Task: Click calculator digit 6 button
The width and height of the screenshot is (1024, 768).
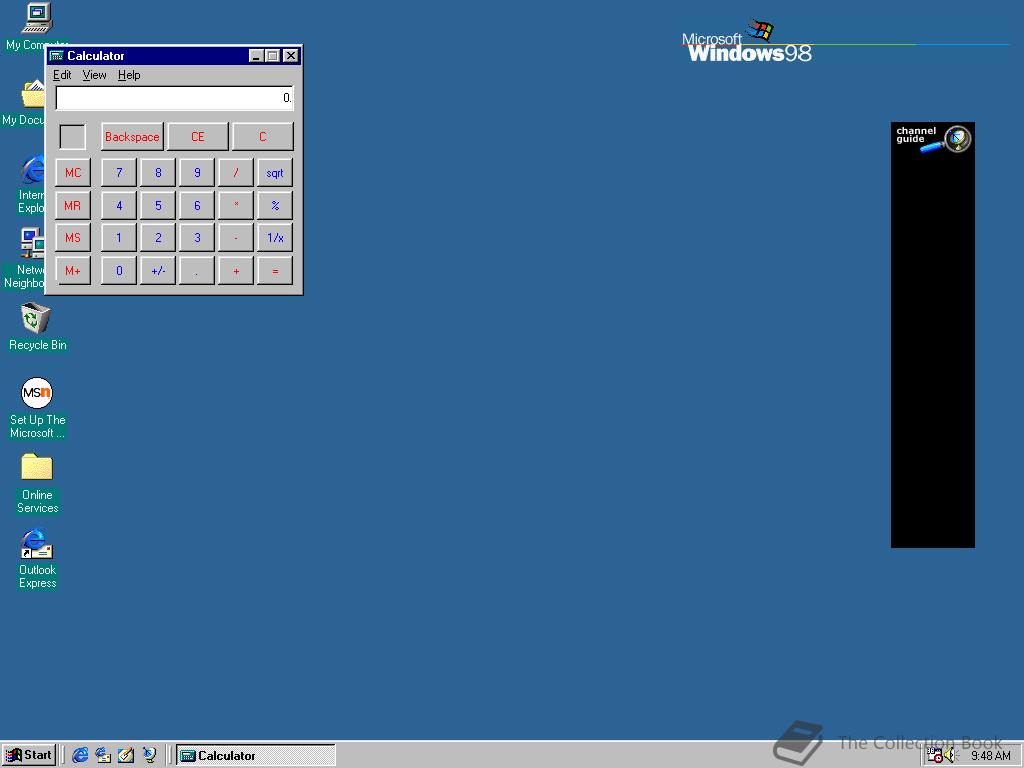Action: point(197,206)
